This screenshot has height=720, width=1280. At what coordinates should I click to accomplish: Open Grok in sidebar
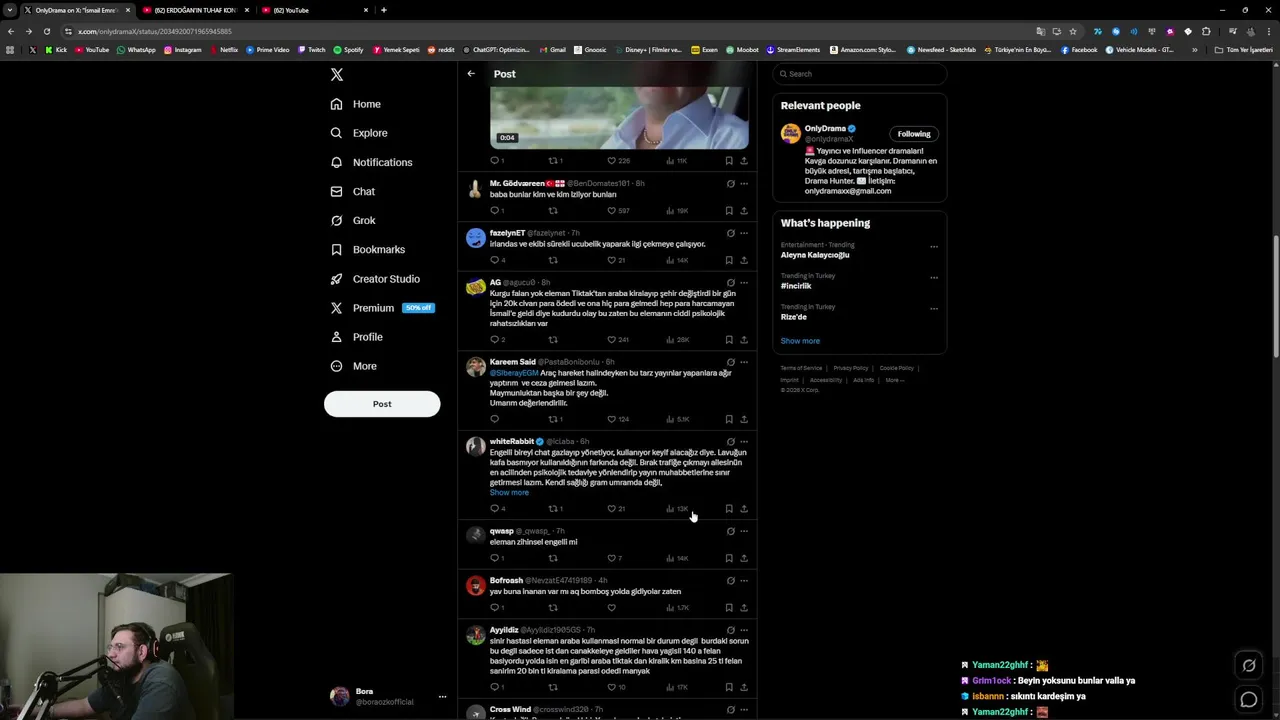point(353,220)
